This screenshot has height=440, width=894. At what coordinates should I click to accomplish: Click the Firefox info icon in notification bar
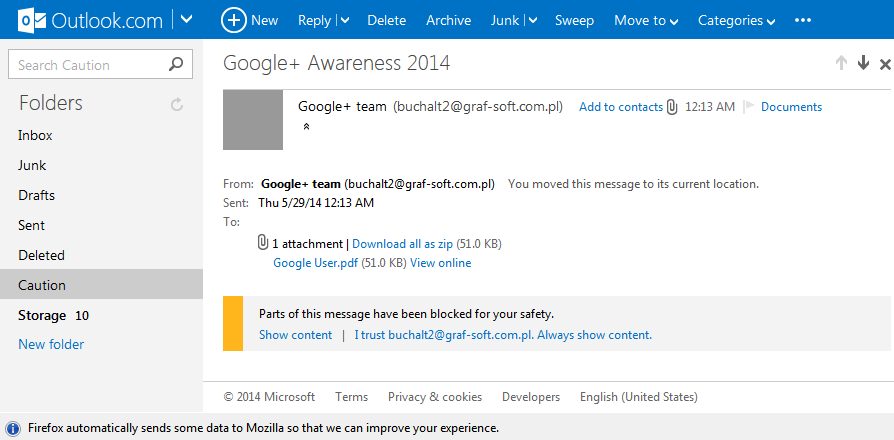pos(13,428)
